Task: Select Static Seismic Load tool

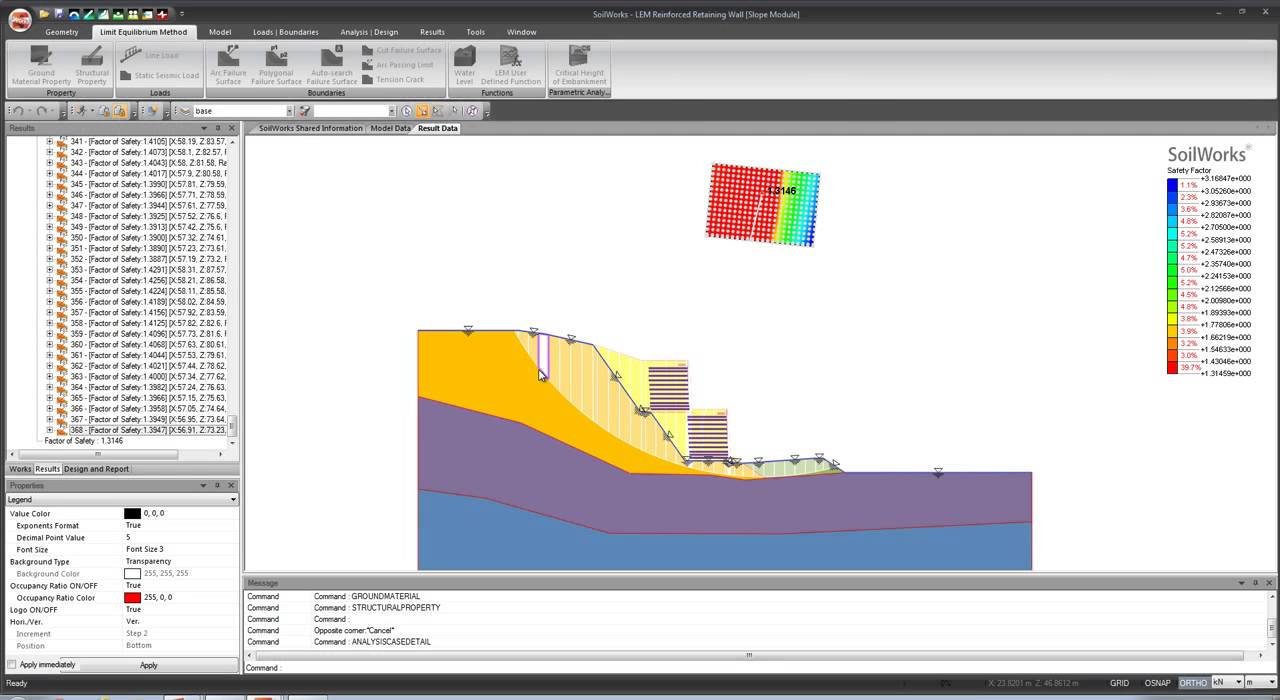Action: pos(159,75)
